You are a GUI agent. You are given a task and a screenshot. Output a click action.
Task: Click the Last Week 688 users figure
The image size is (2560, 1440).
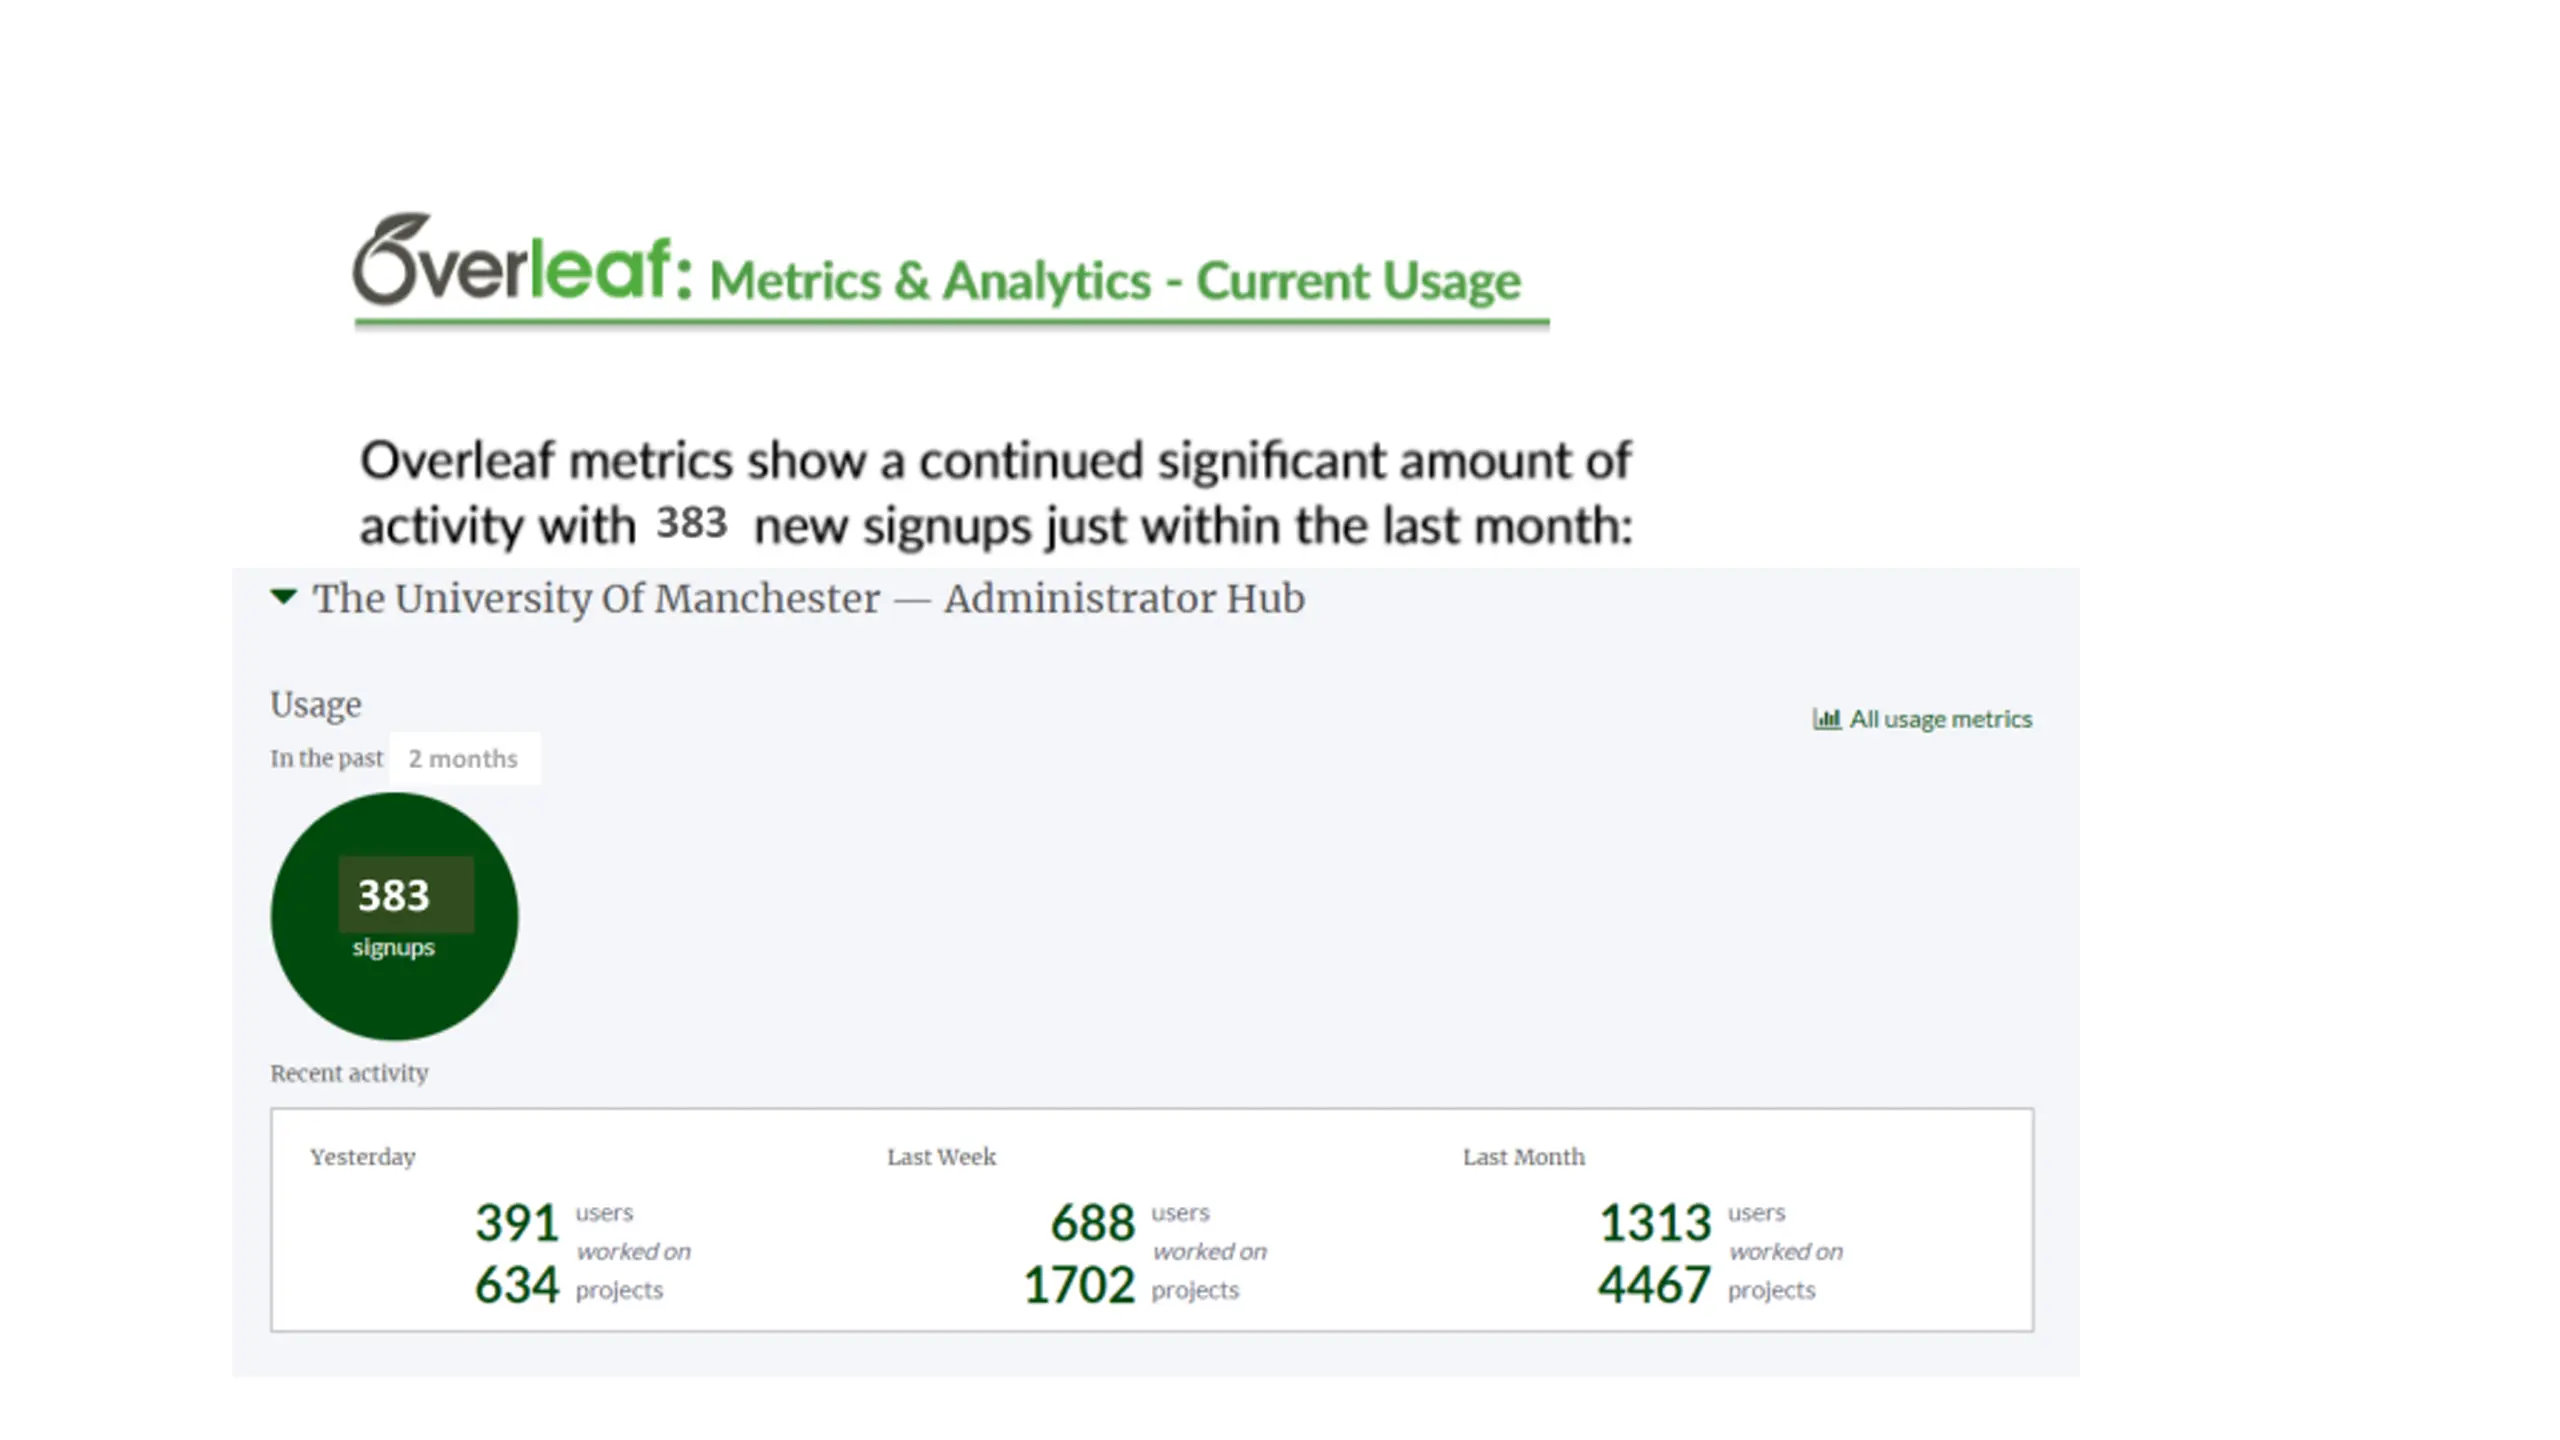[1093, 1222]
